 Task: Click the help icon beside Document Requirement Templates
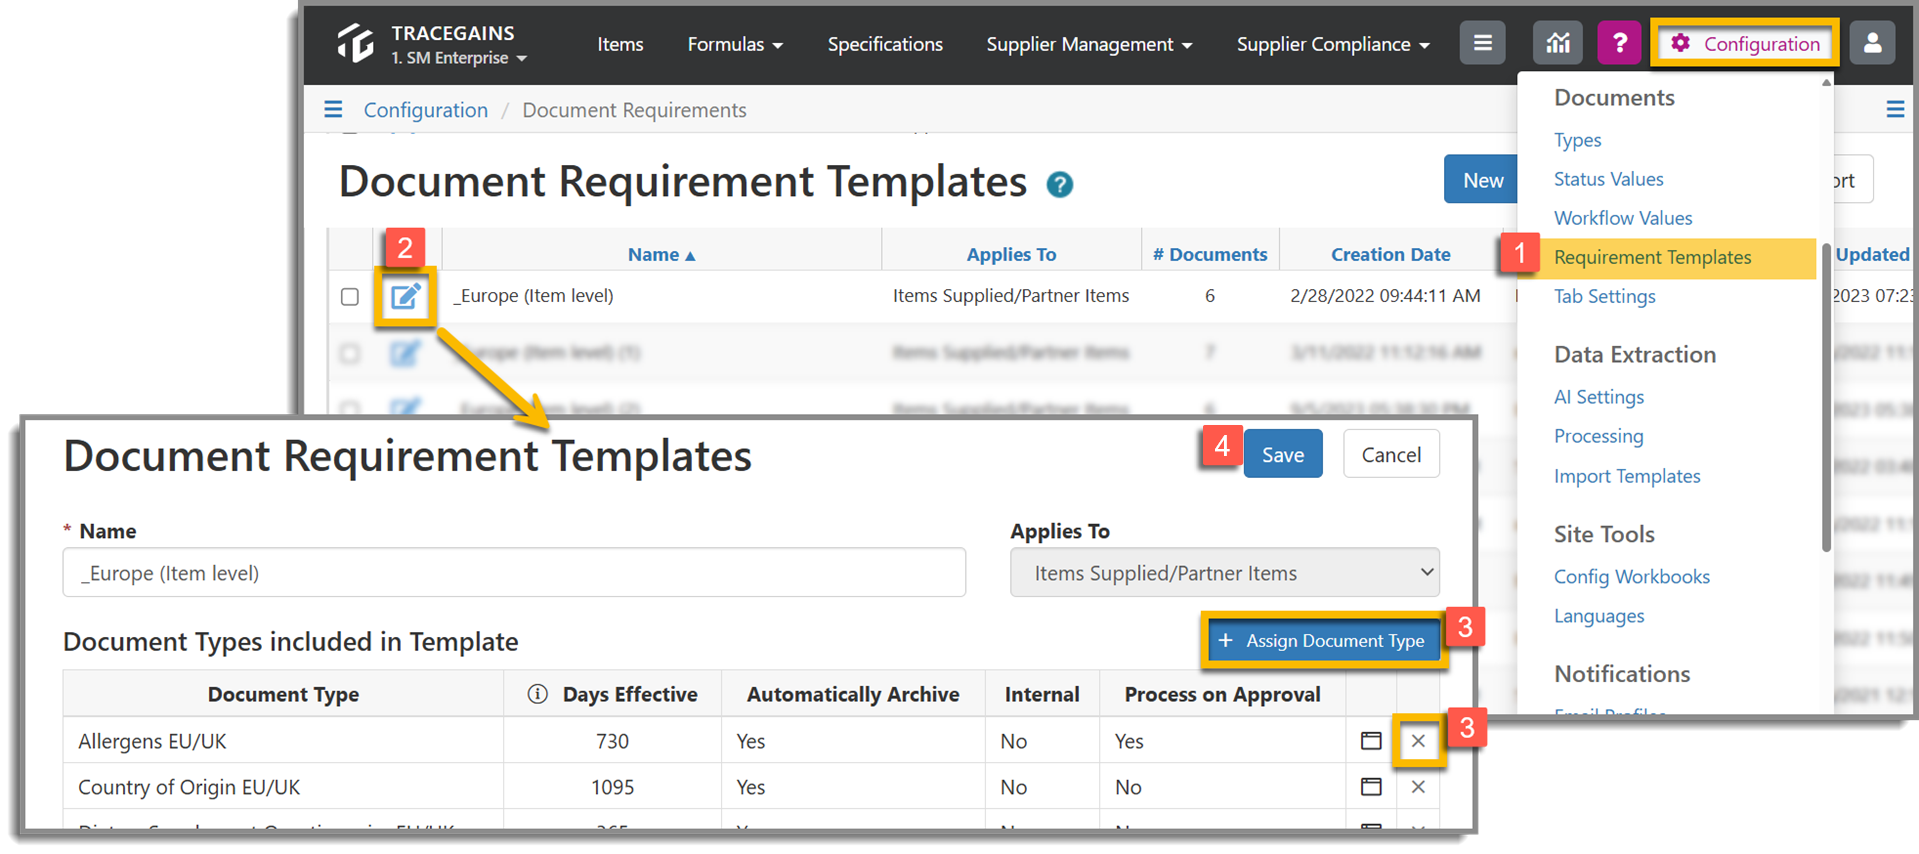coord(1059,184)
